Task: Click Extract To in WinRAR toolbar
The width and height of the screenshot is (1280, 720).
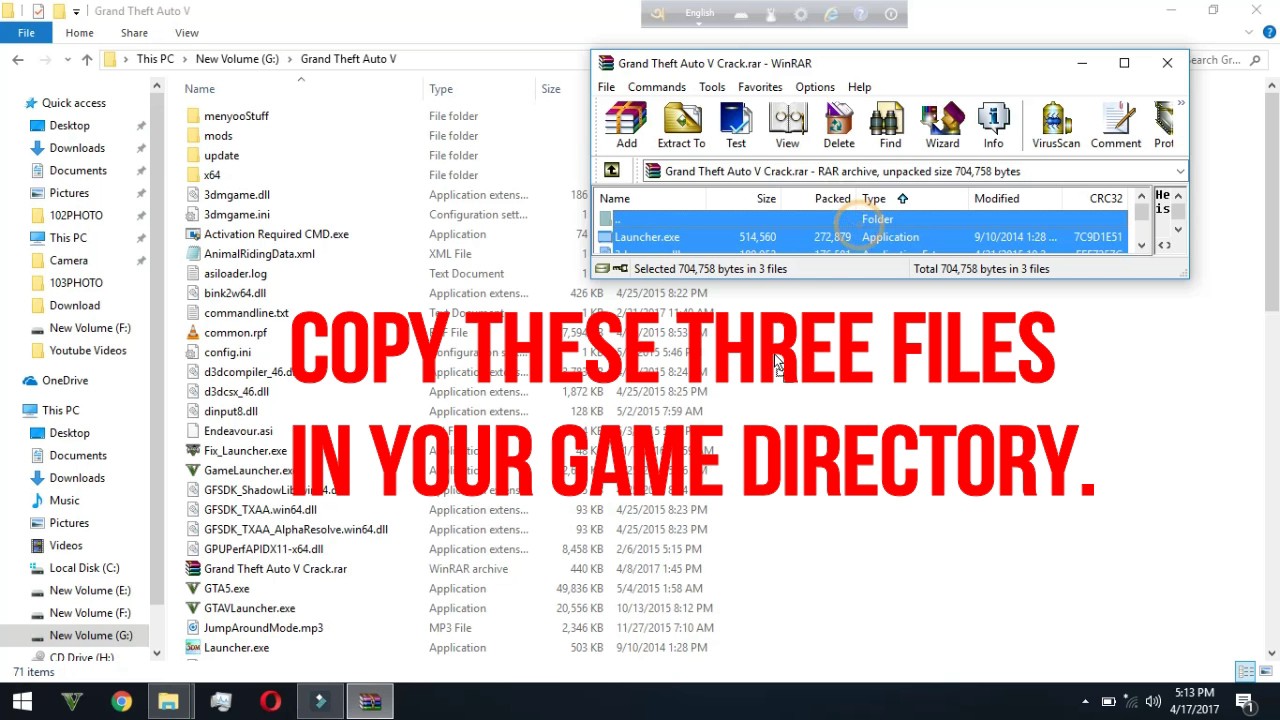Action: click(681, 125)
